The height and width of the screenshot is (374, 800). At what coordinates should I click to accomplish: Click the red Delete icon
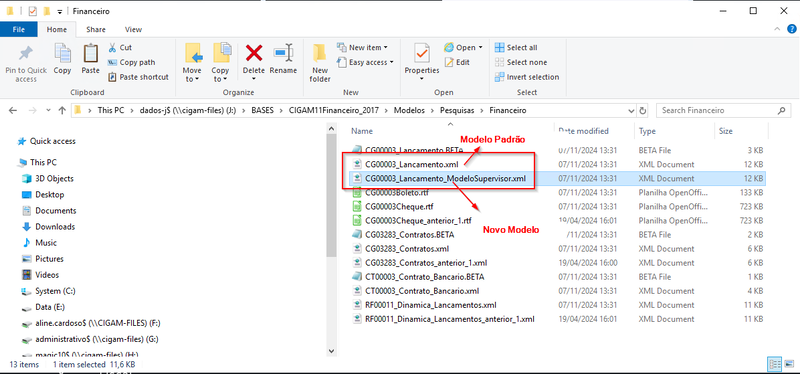coord(254,53)
